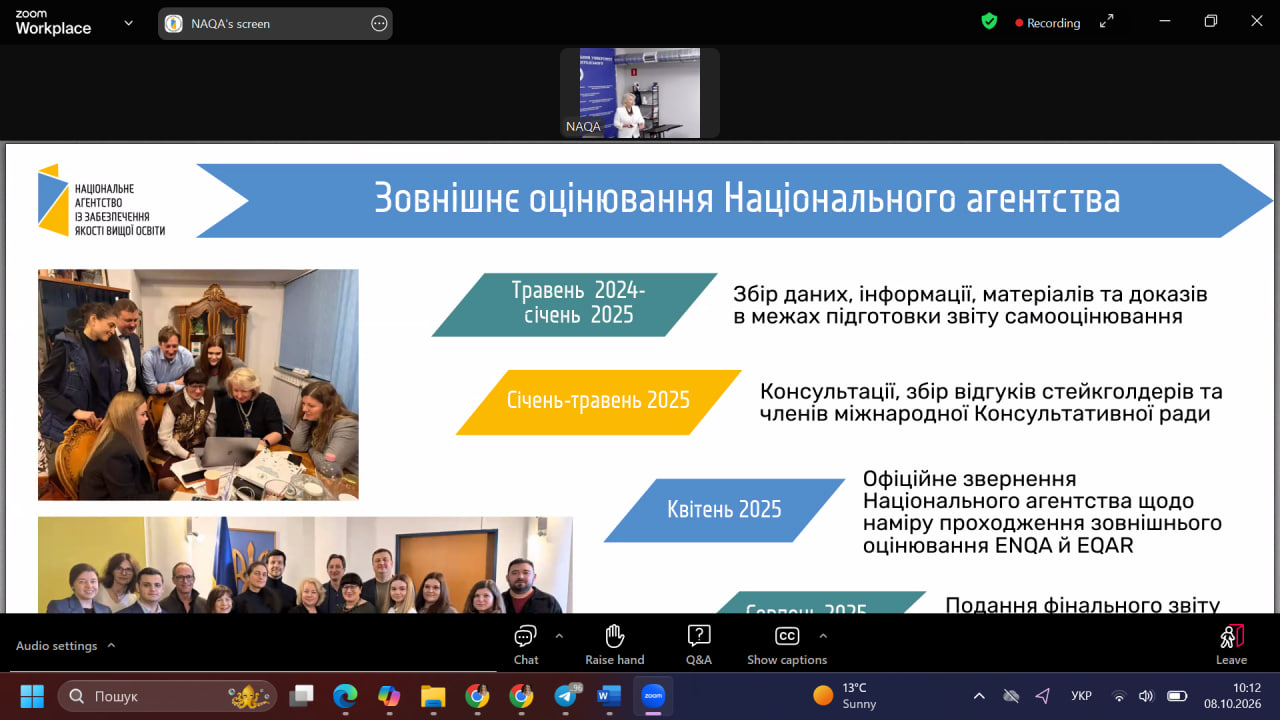Open the Windows Start menu
Screen dimensions: 1280x720
coord(32,696)
